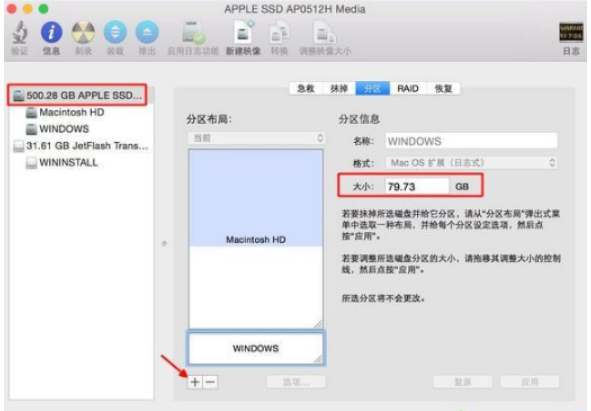591x411 pixels.
Task: Remove partition with minus button
Action: coord(211,382)
